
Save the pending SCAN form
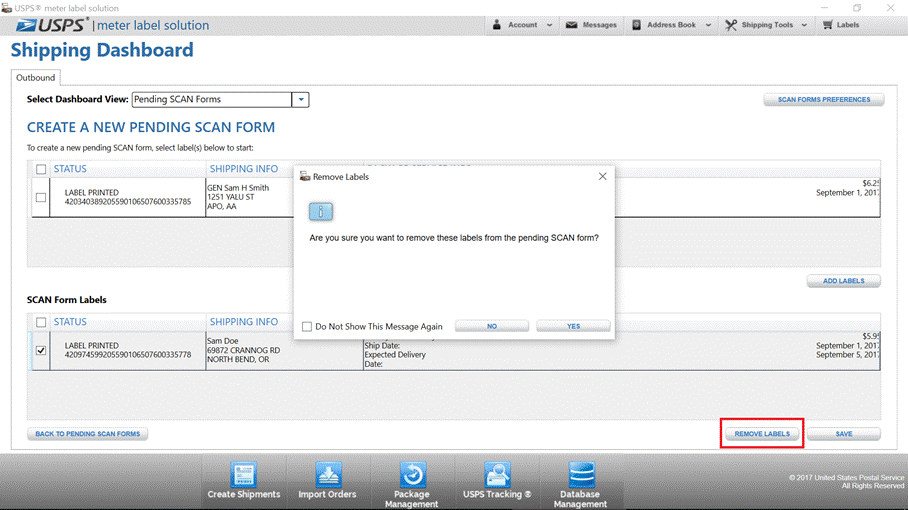(844, 434)
